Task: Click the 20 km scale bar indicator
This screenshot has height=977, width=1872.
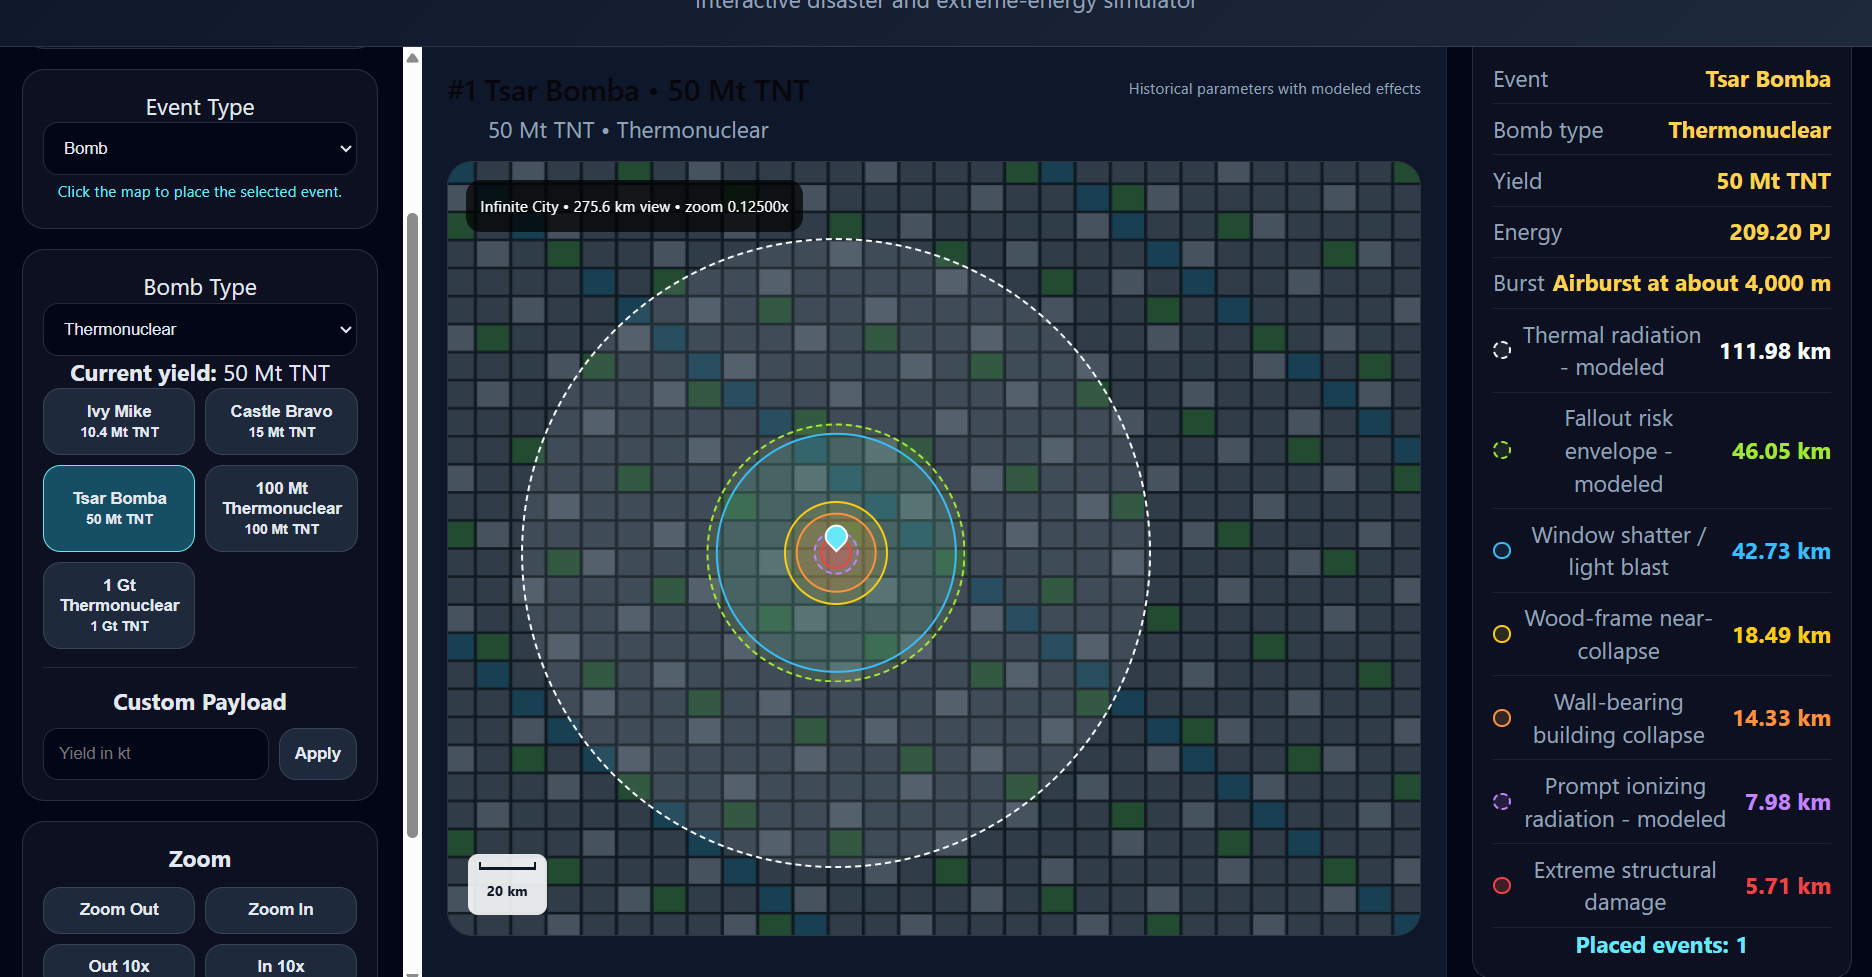Action: (507, 884)
